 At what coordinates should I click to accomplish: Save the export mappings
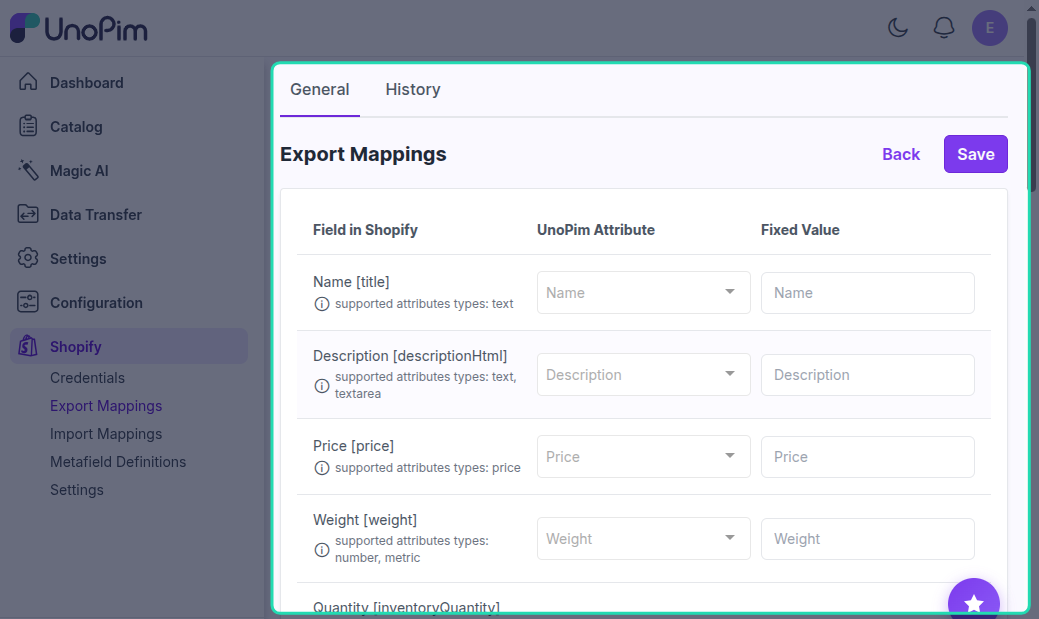pyautogui.click(x=975, y=154)
